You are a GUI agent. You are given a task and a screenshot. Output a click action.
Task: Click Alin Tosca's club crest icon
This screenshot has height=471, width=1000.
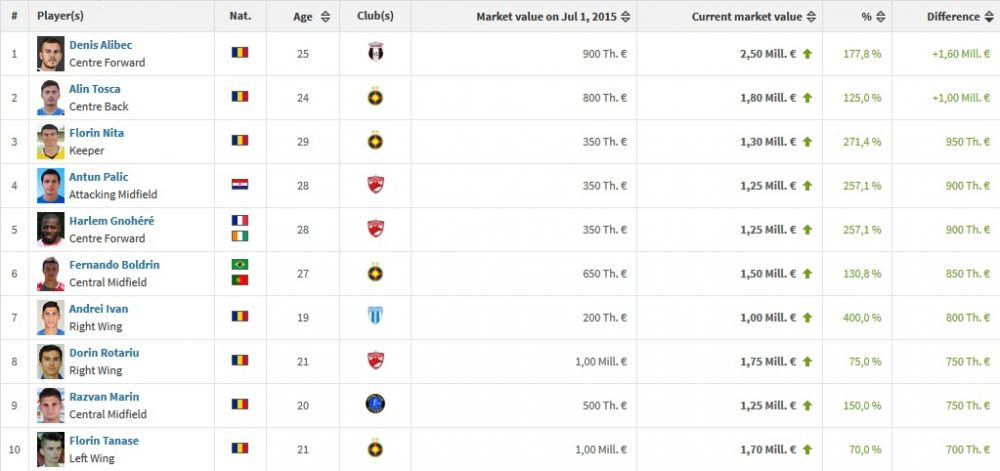click(x=375, y=97)
